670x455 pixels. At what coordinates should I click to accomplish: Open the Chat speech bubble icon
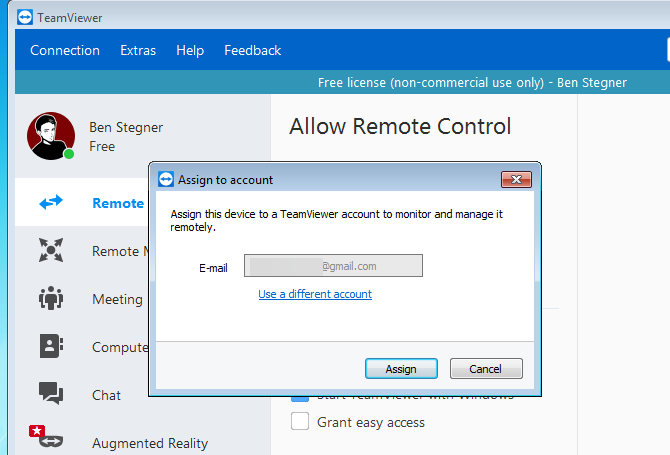tap(51, 394)
